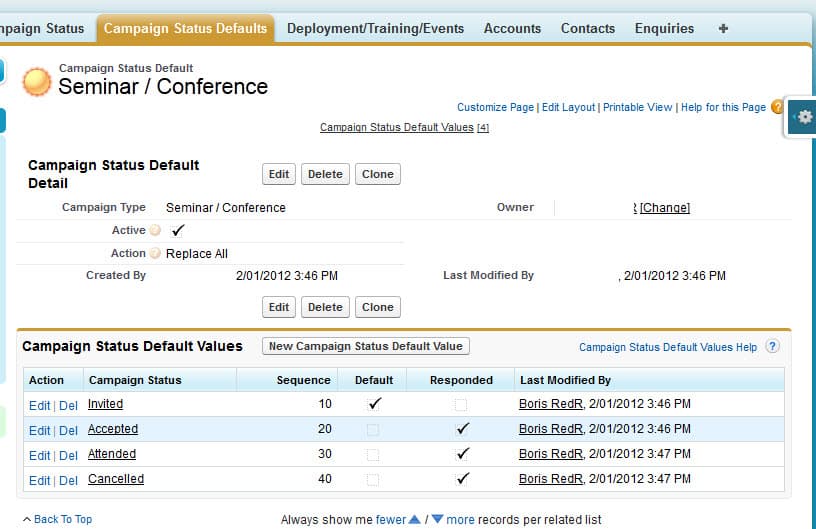Open the Customize Page link
This screenshot has width=816, height=529.
tap(495, 107)
